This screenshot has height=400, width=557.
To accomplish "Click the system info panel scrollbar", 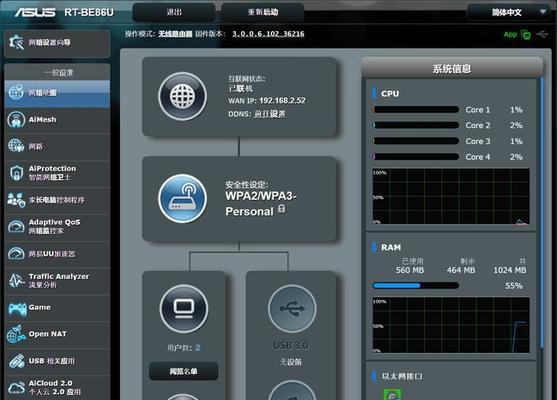I will coord(542,213).
